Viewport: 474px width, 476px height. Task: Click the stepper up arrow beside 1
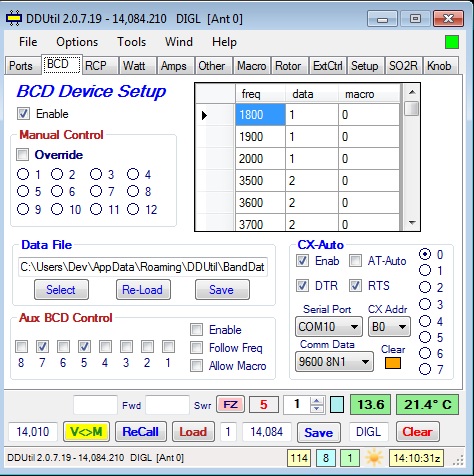317,401
